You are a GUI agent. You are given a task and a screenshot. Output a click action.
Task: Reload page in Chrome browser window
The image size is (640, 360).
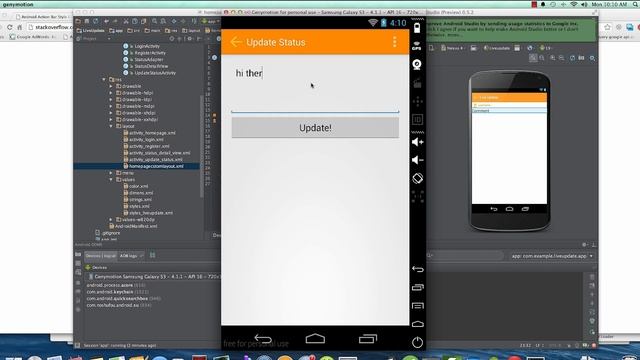(9, 27)
